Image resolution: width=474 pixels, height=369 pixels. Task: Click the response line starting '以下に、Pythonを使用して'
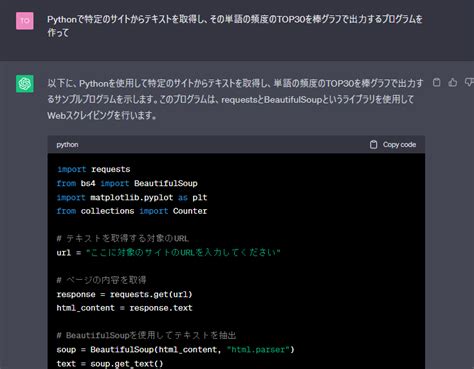tap(235, 83)
